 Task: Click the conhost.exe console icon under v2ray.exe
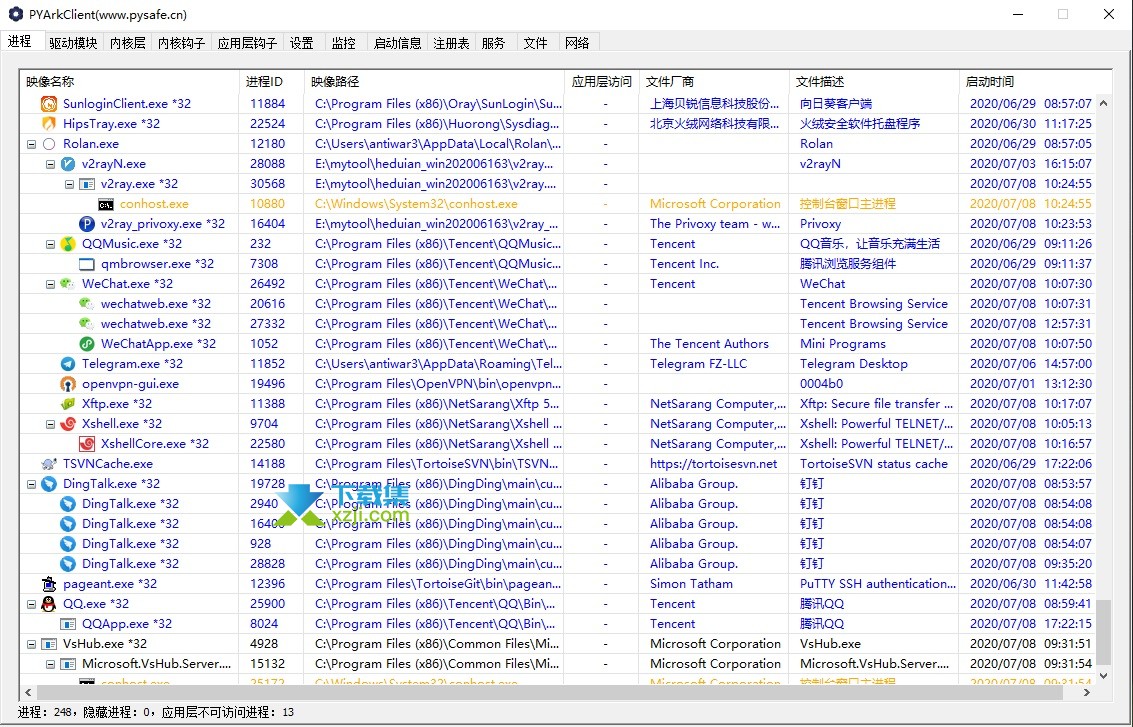click(105, 204)
